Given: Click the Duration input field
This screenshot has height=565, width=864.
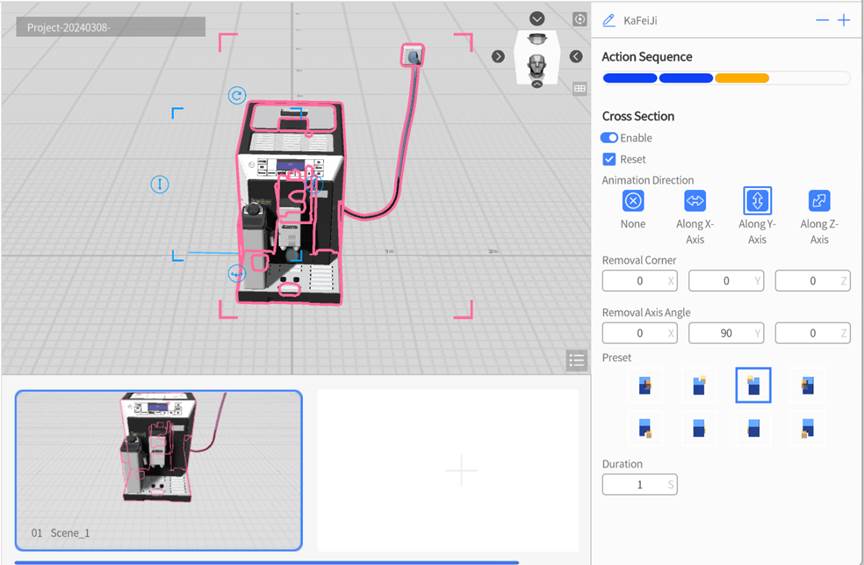Looking at the screenshot, I should [639, 484].
